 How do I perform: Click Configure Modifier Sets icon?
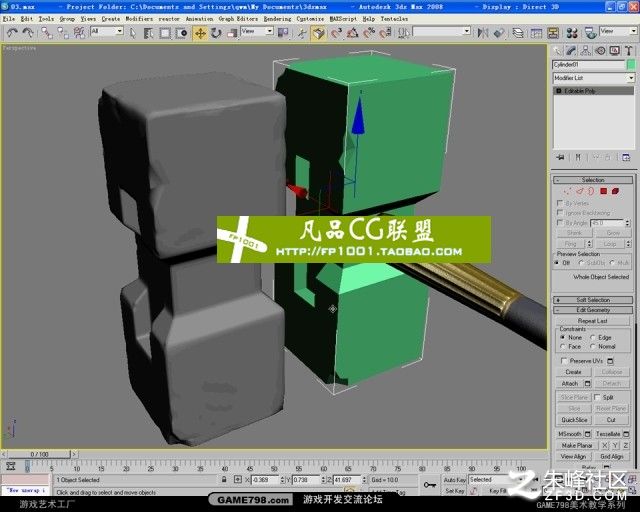tap(626, 158)
